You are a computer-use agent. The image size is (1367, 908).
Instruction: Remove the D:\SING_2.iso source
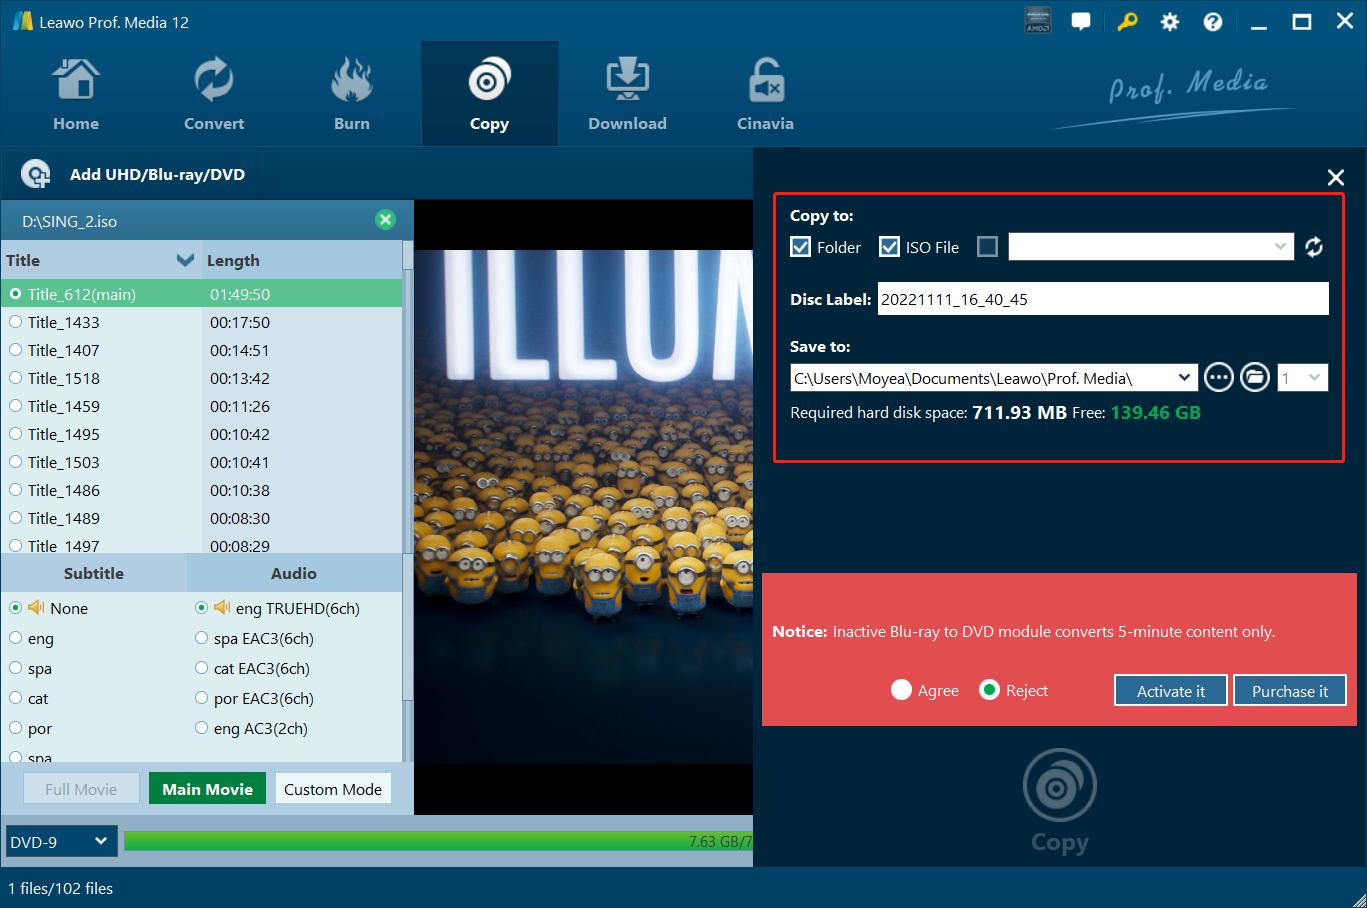click(385, 220)
